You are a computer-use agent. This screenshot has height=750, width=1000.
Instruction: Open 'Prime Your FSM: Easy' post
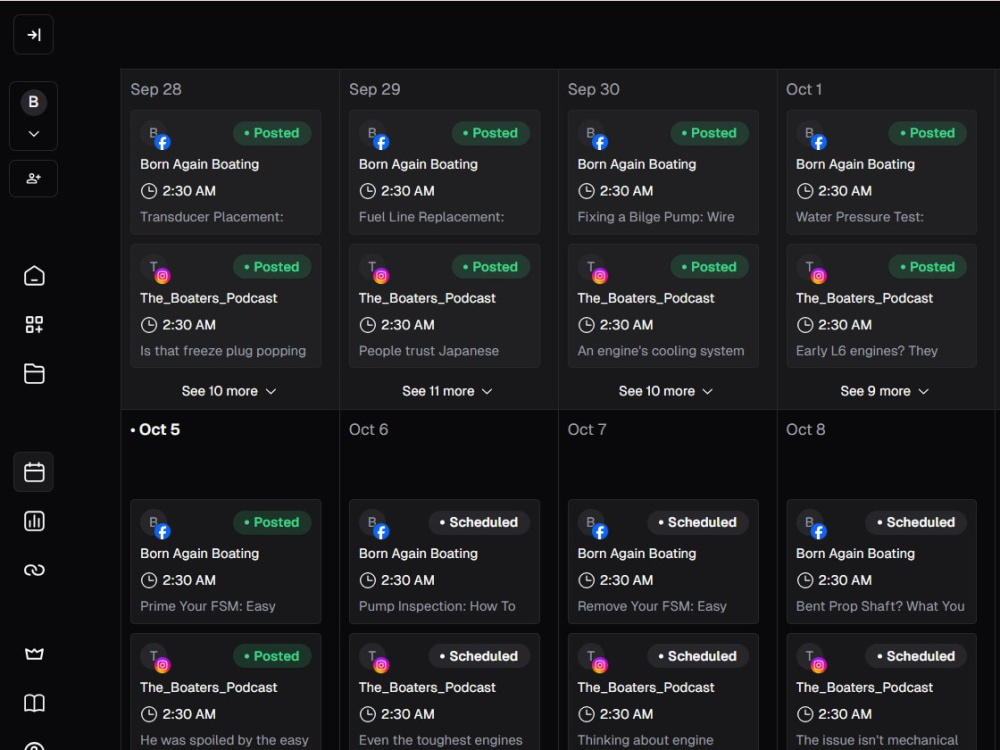coord(226,561)
